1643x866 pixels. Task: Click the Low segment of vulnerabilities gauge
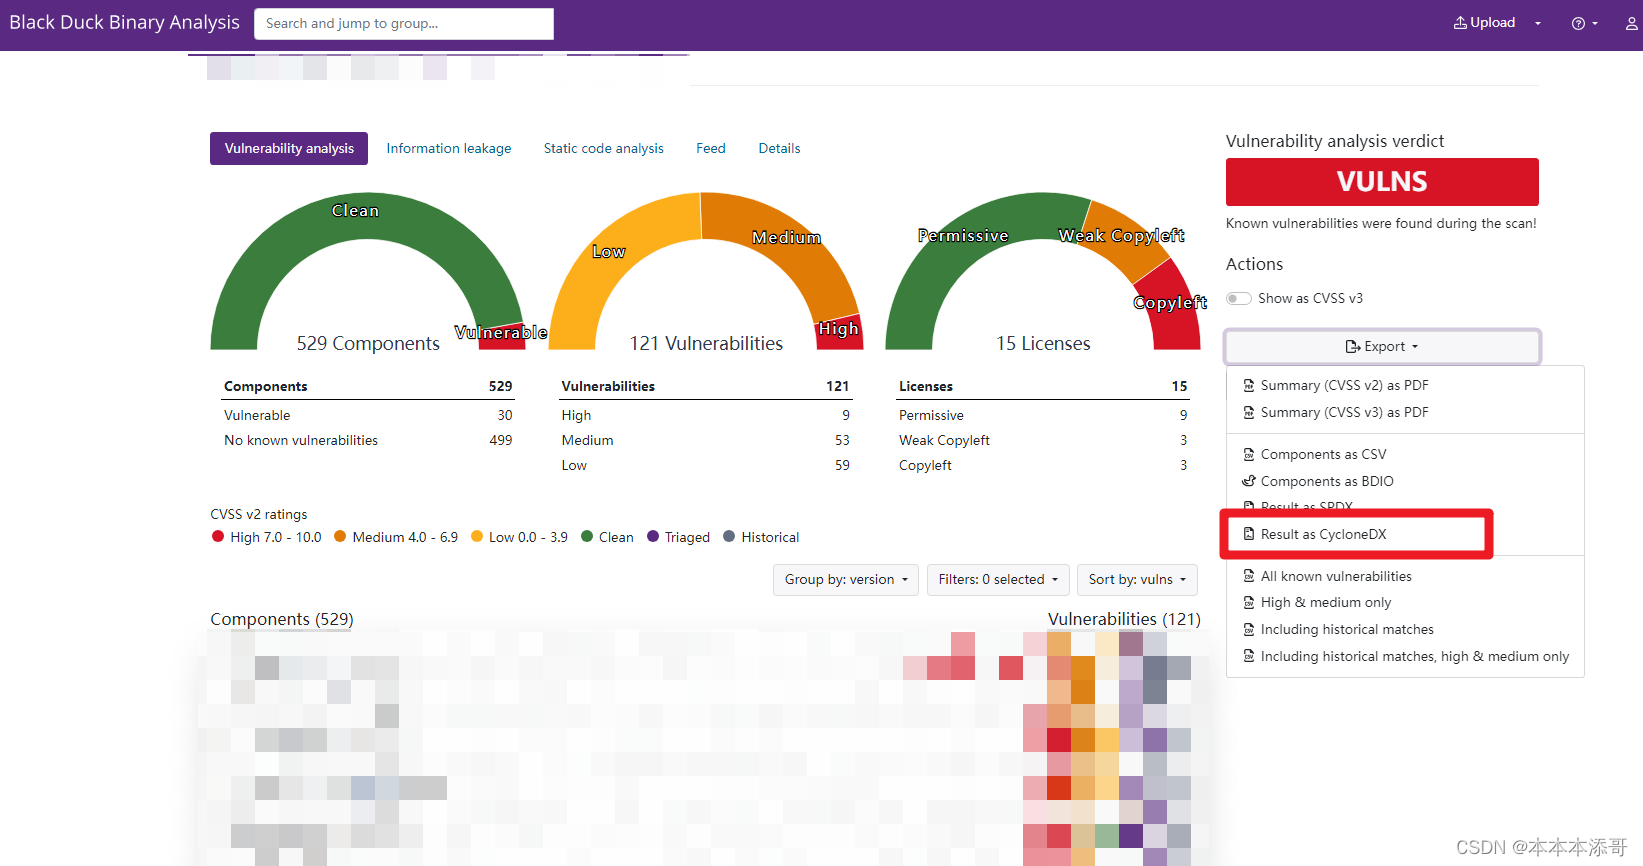coord(608,251)
